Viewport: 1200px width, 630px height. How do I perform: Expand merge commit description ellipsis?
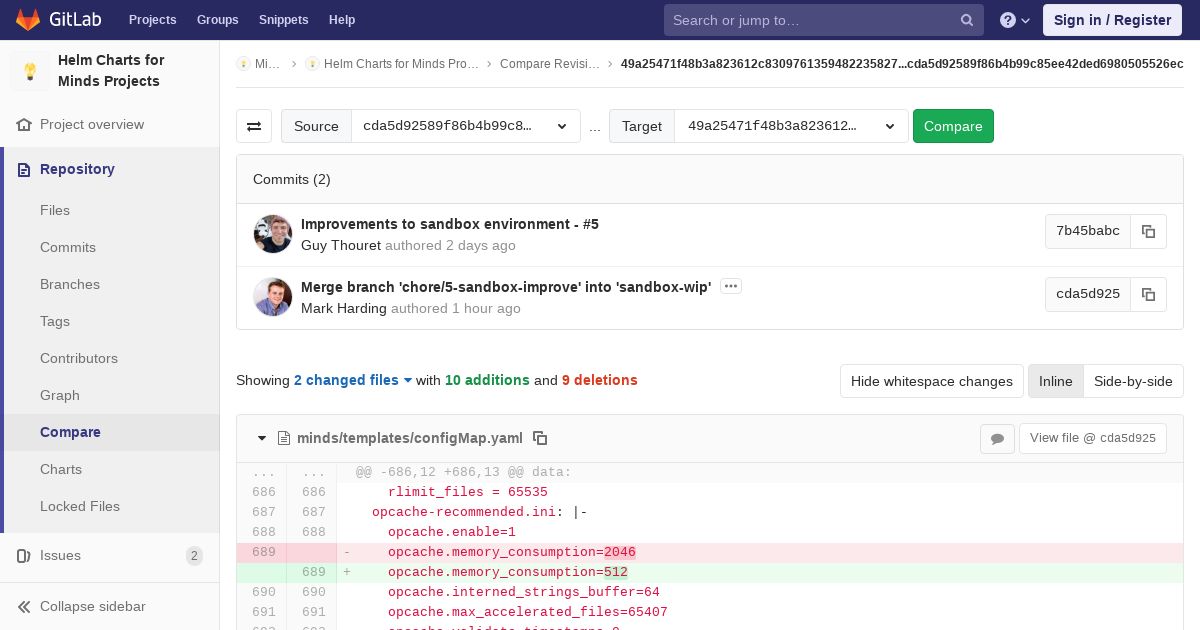point(731,286)
